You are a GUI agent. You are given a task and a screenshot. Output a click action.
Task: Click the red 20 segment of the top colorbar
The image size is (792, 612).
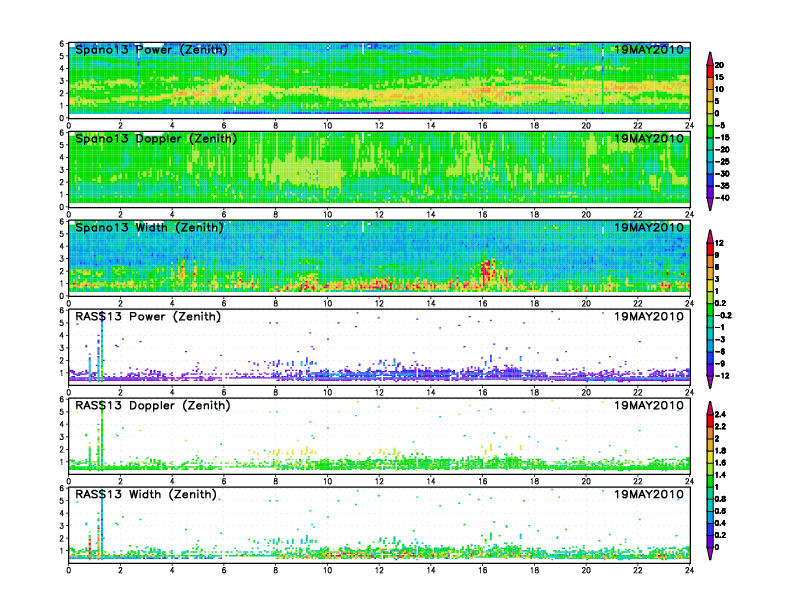pyautogui.click(x=710, y=71)
